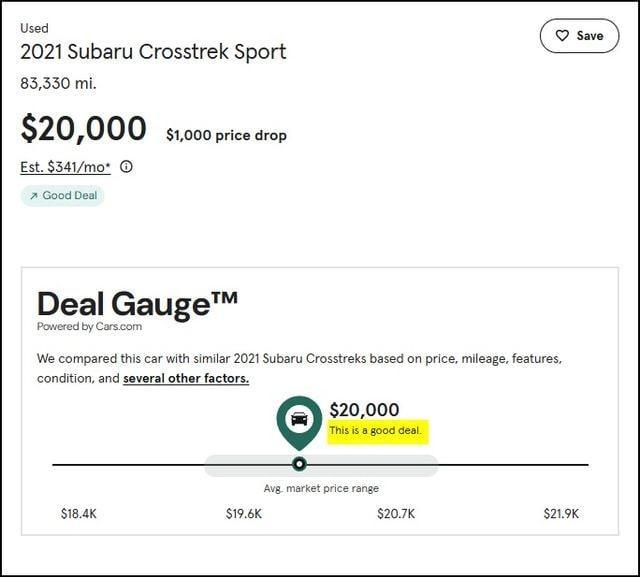
Task: Click the arrow icon in Good Deal badge
Action: click(x=34, y=195)
